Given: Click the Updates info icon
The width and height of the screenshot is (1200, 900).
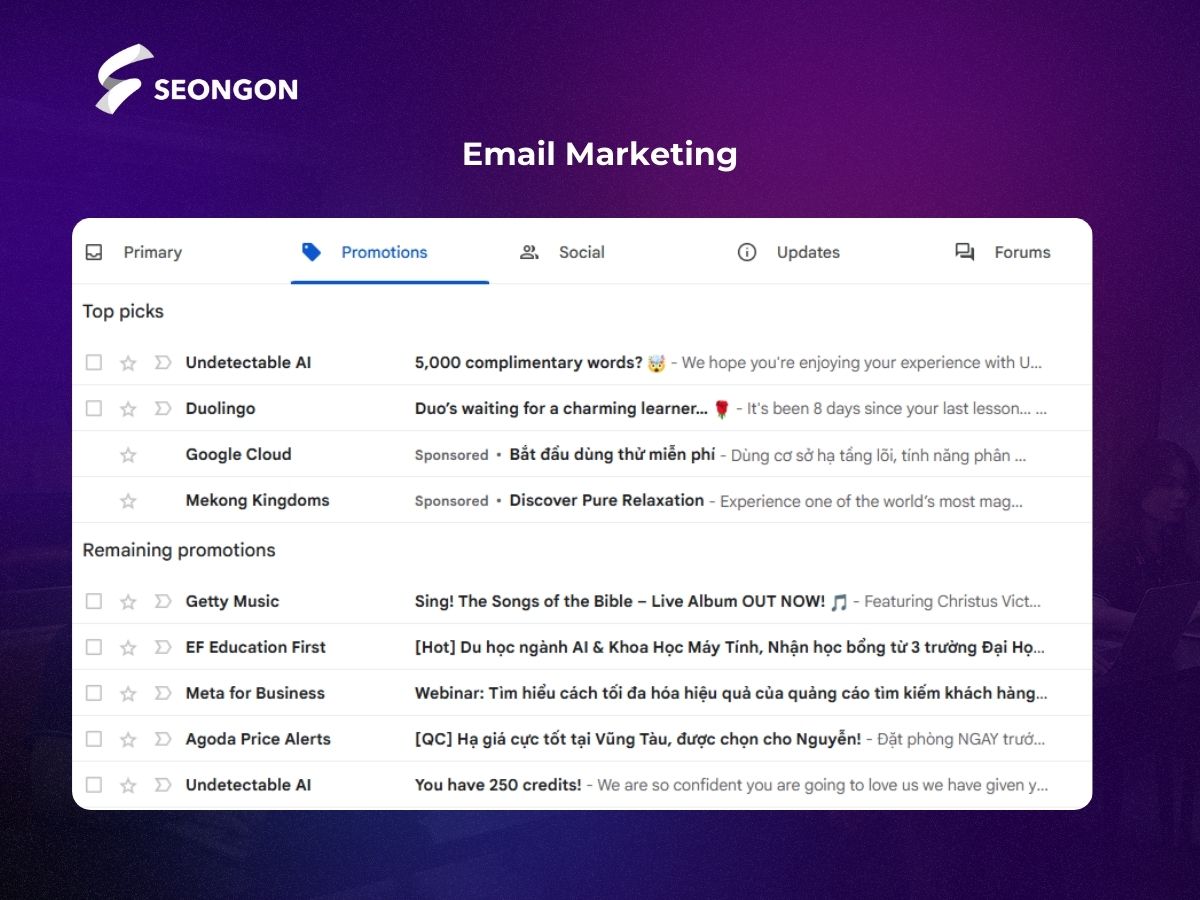Looking at the screenshot, I should (747, 252).
